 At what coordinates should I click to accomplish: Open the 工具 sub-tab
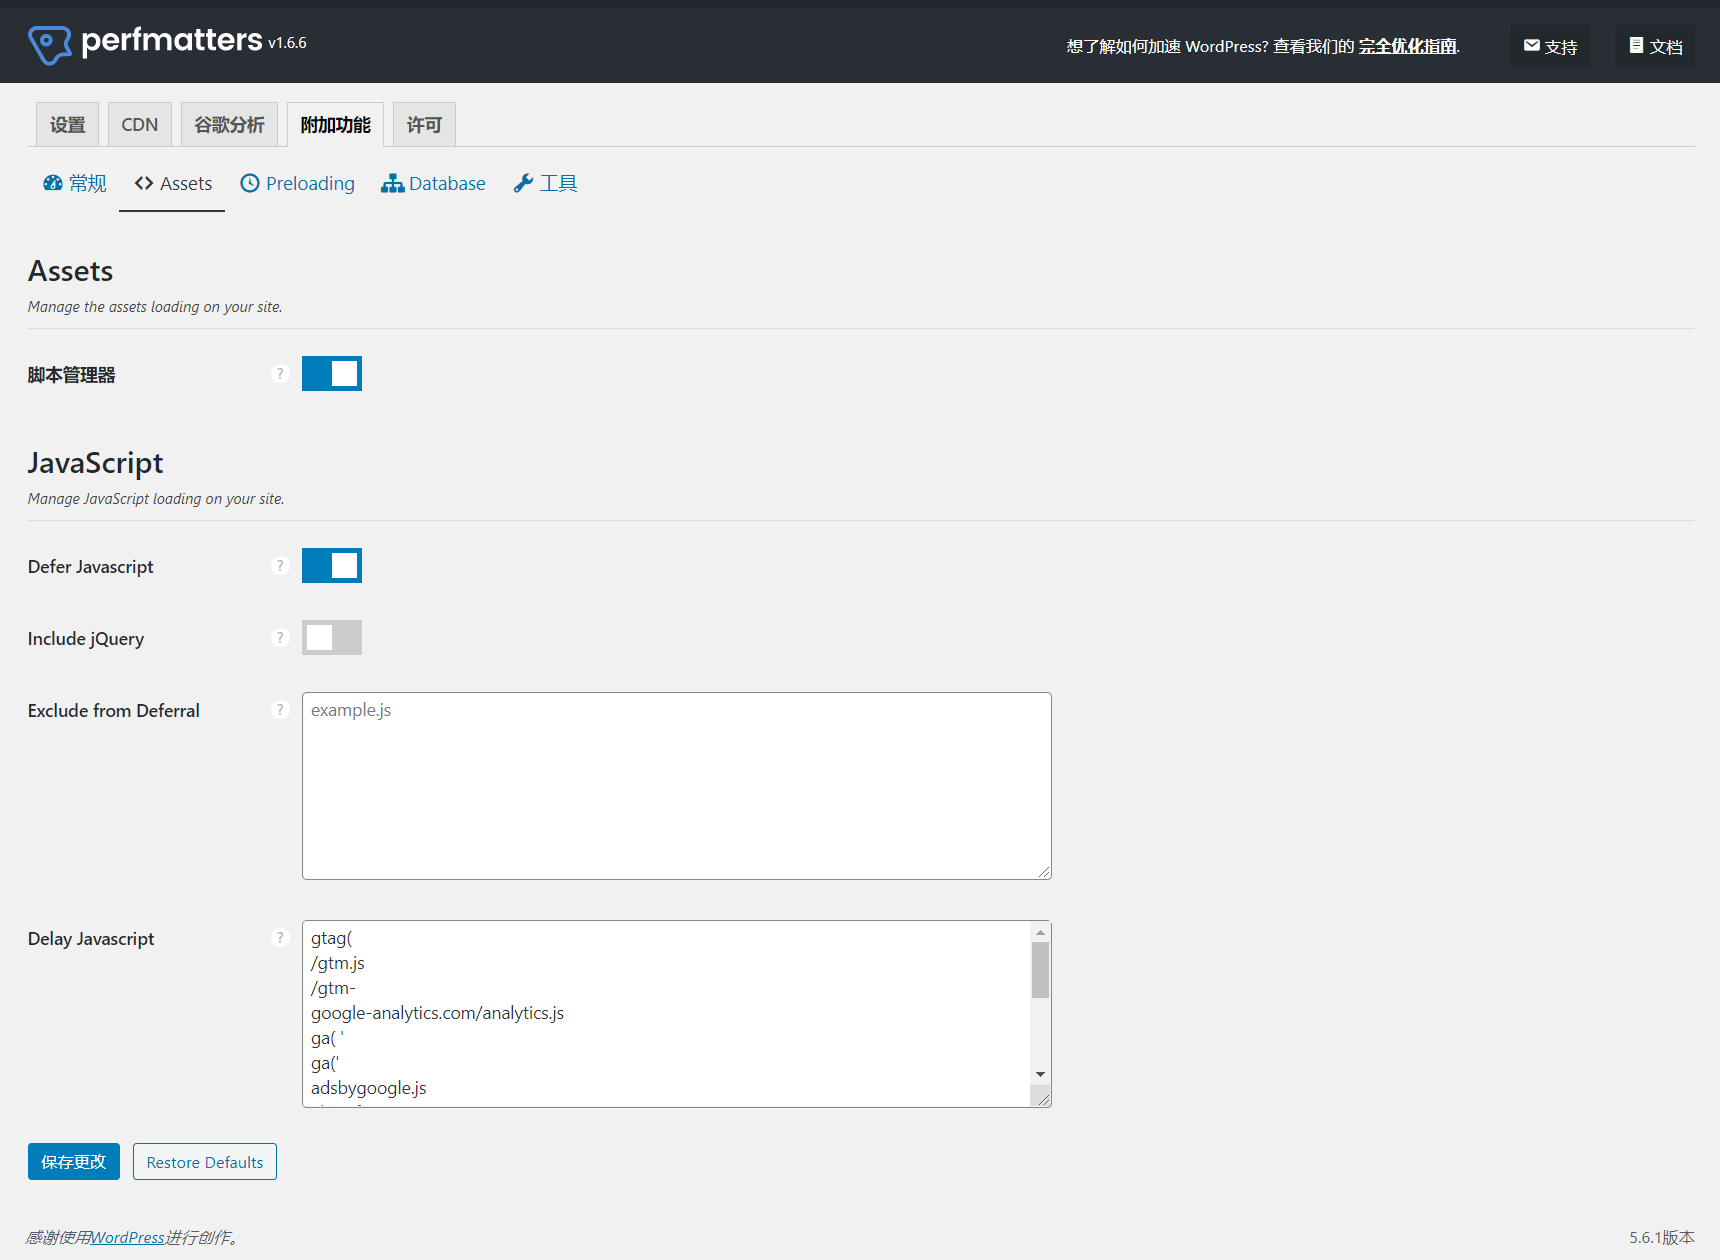[x=545, y=184]
